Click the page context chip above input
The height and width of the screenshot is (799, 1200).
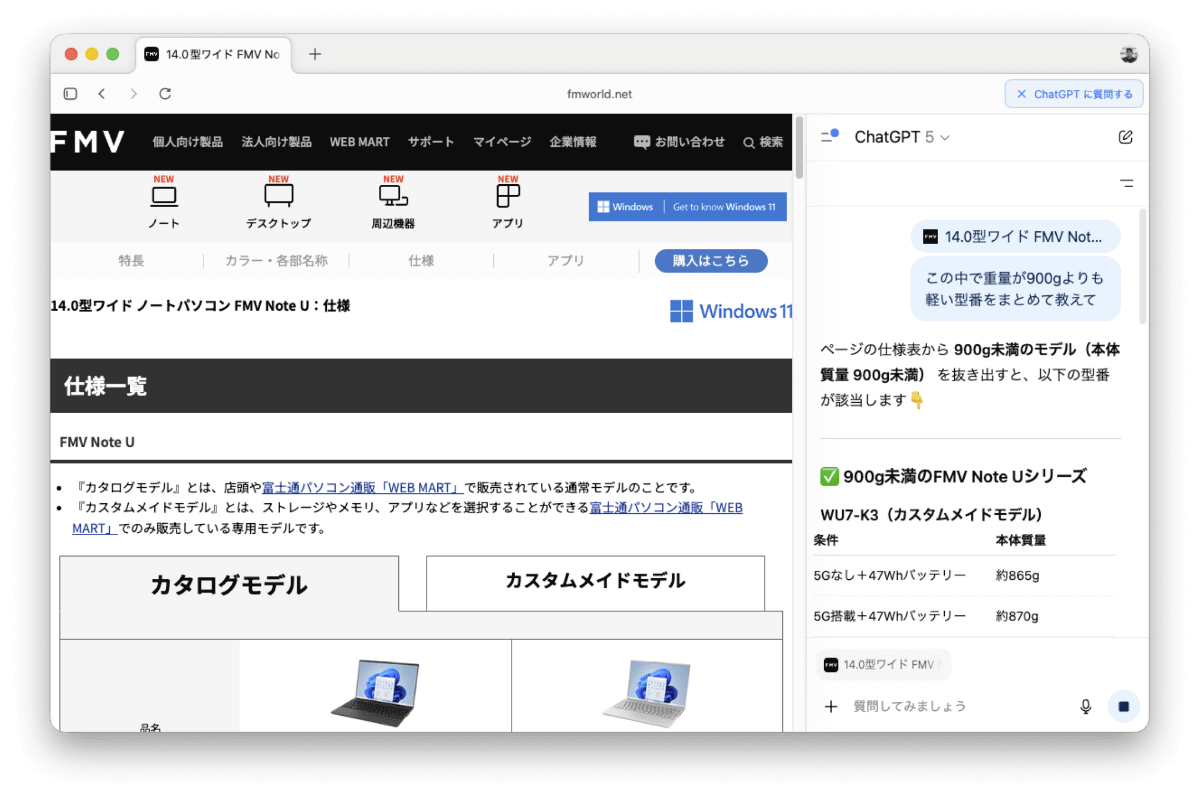(884, 664)
